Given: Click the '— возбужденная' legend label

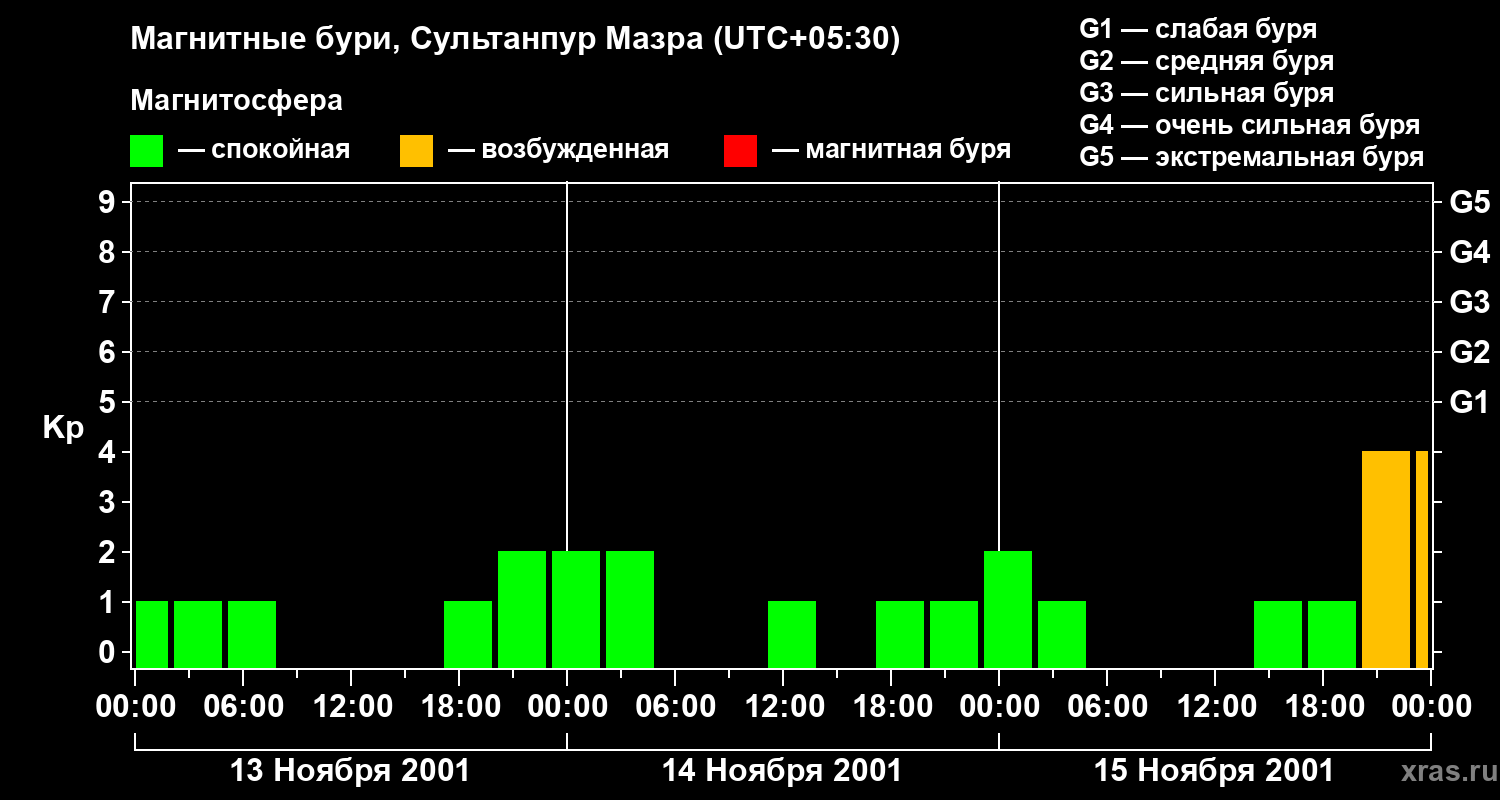Looking at the screenshot, I should (558, 150).
